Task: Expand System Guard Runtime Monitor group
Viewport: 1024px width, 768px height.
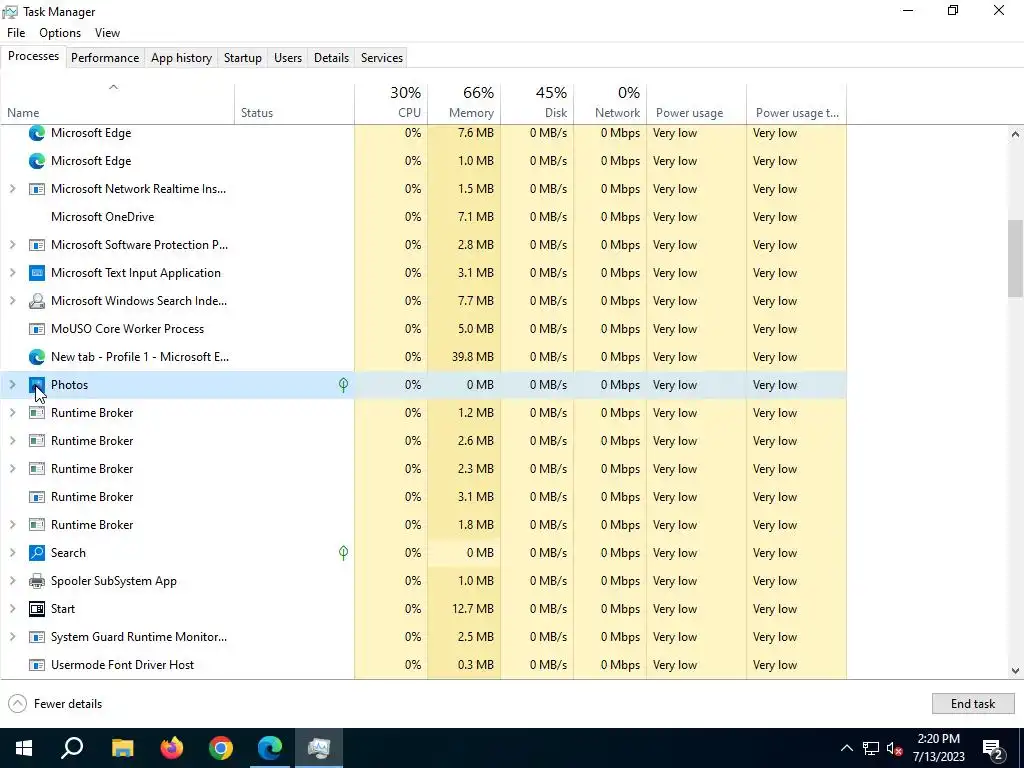Action: point(12,637)
